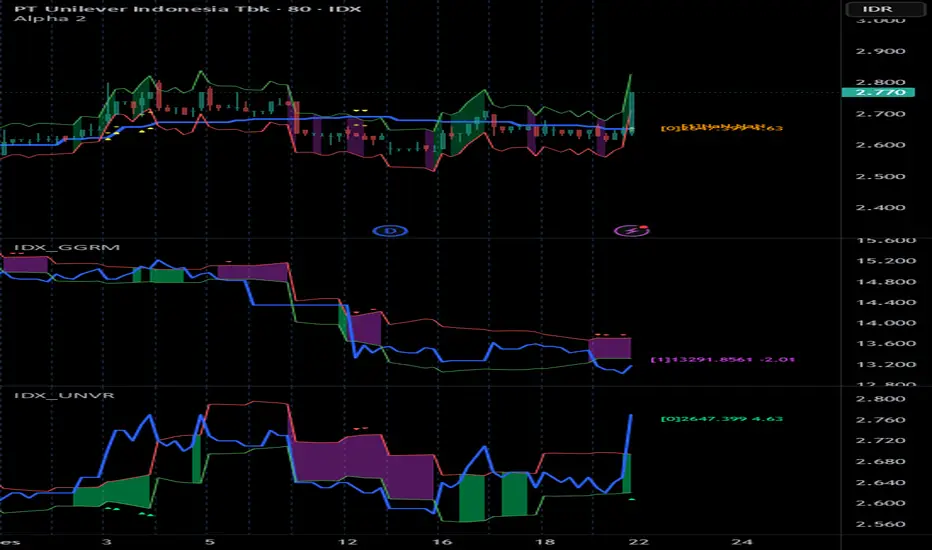The image size is (932, 550).
Task: Click the 14.800 axis value in the GGRM pane
Action: tap(886, 282)
